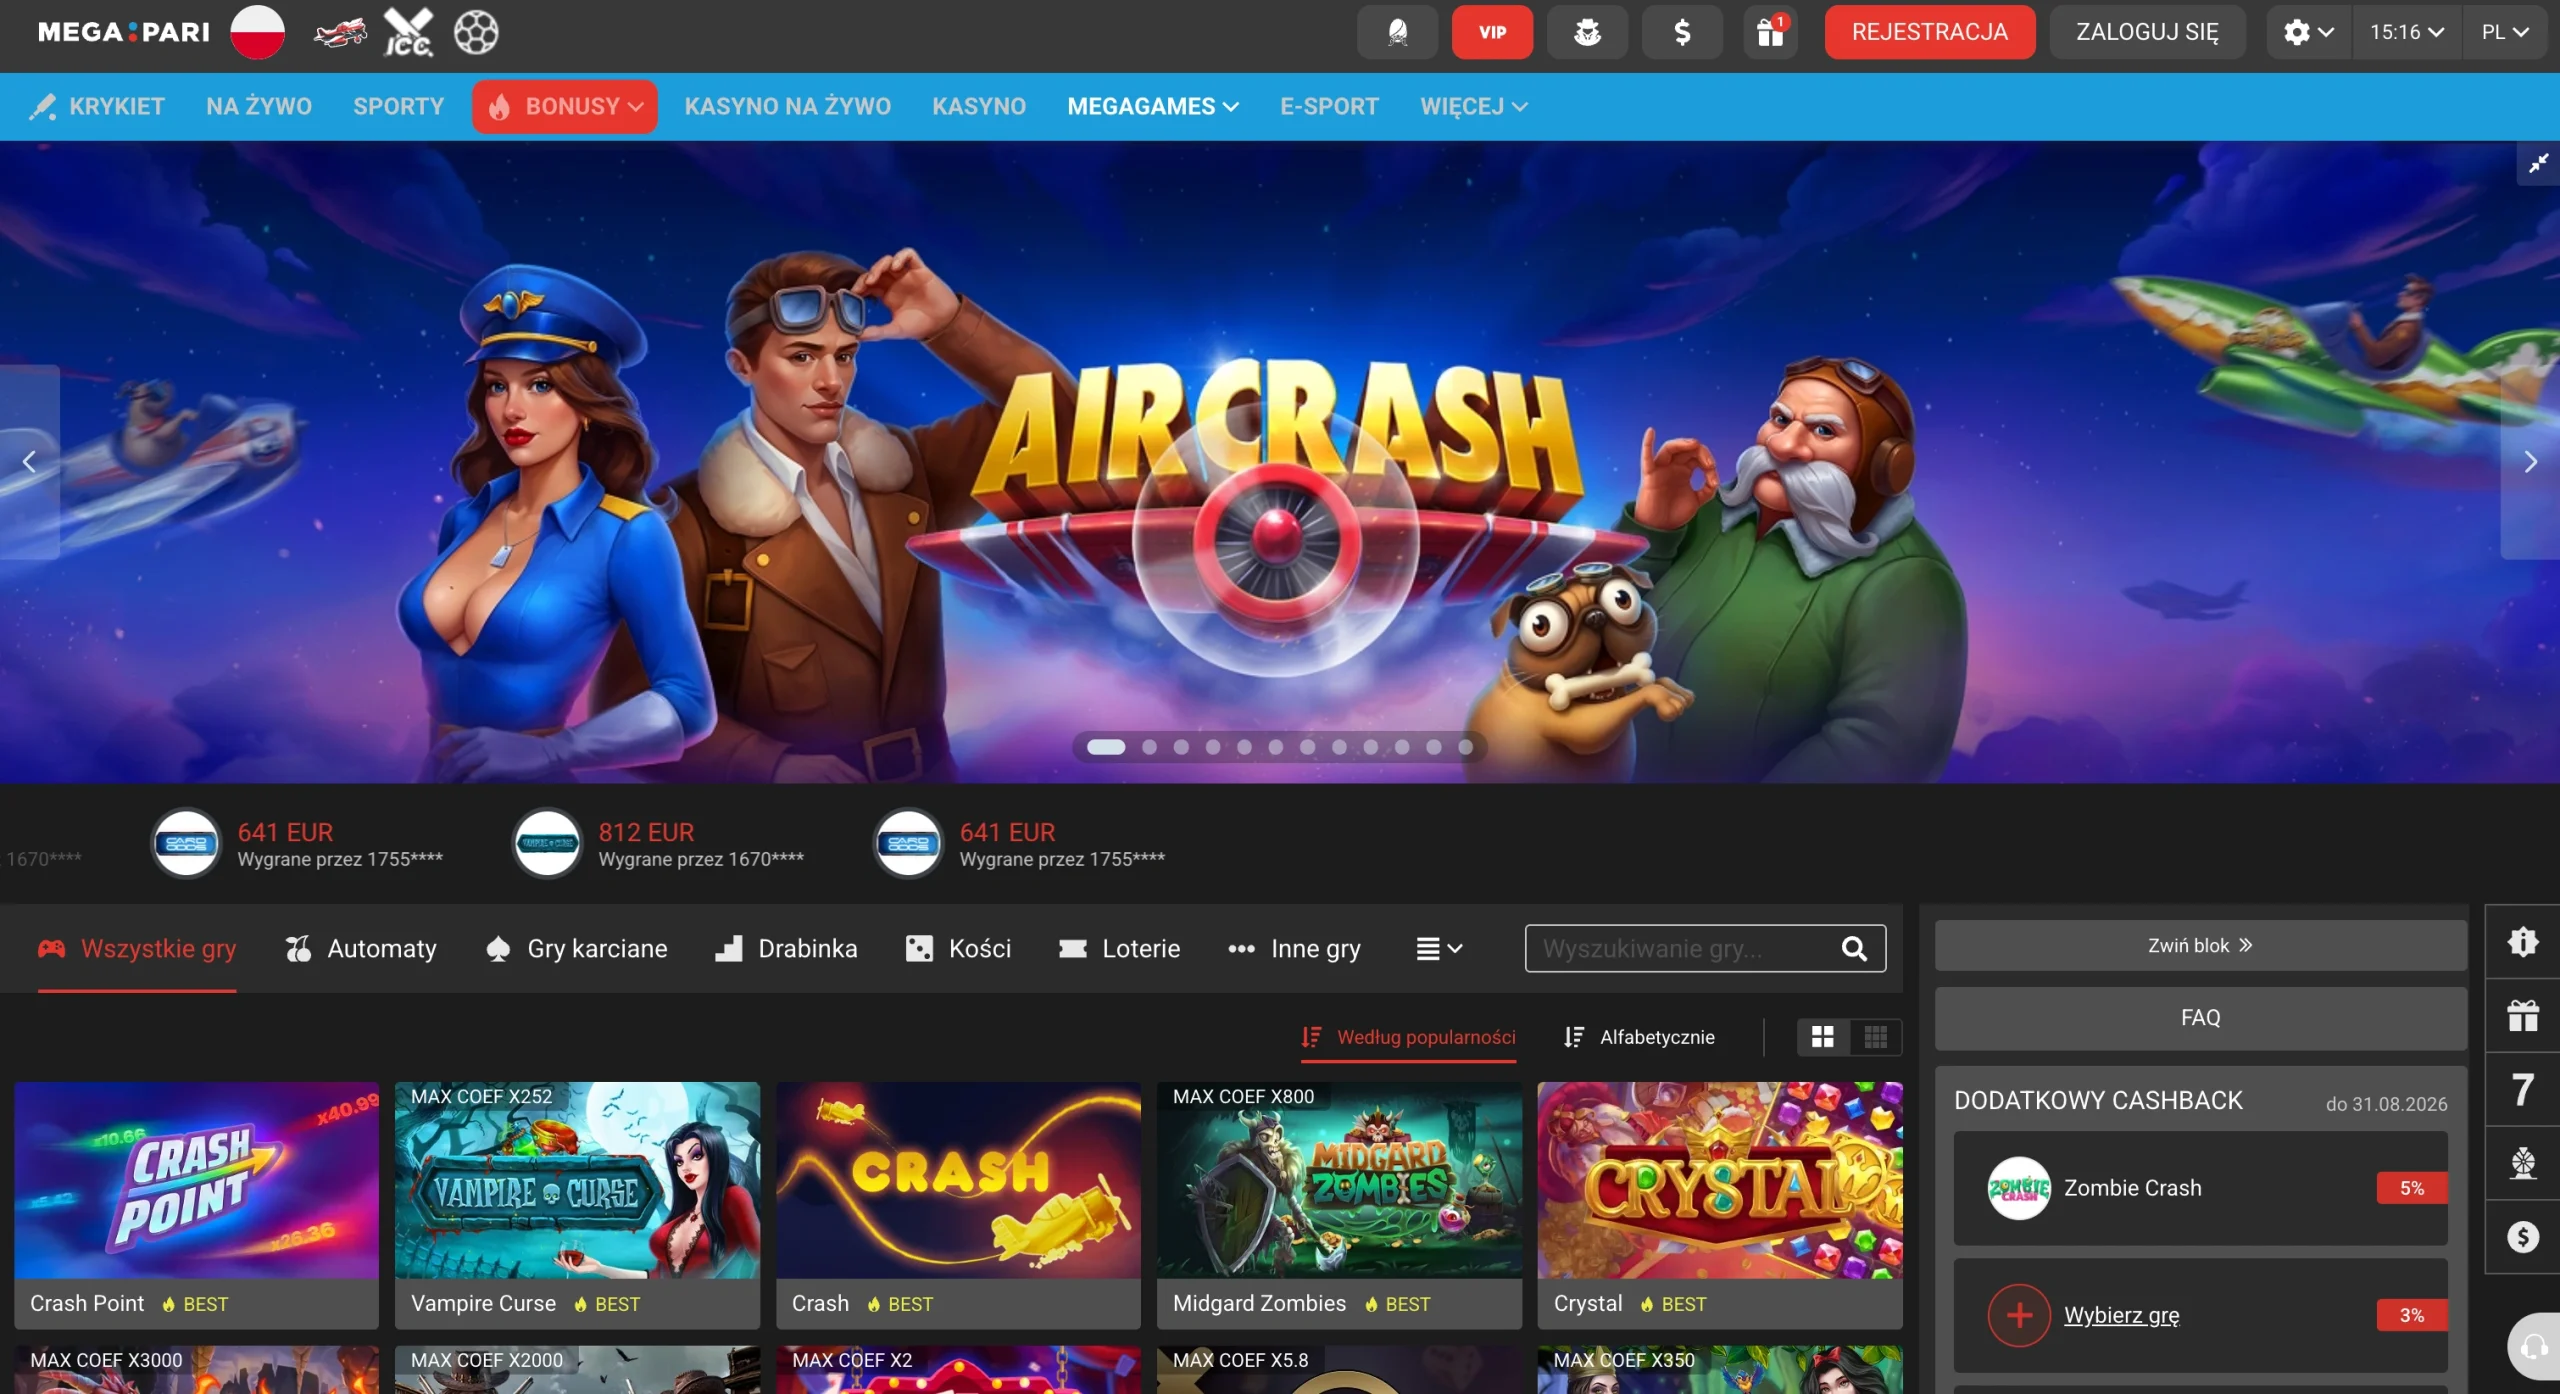Open the Vampire Curse game thumbnail
This screenshot has width=2560, height=1394.
[577, 1180]
